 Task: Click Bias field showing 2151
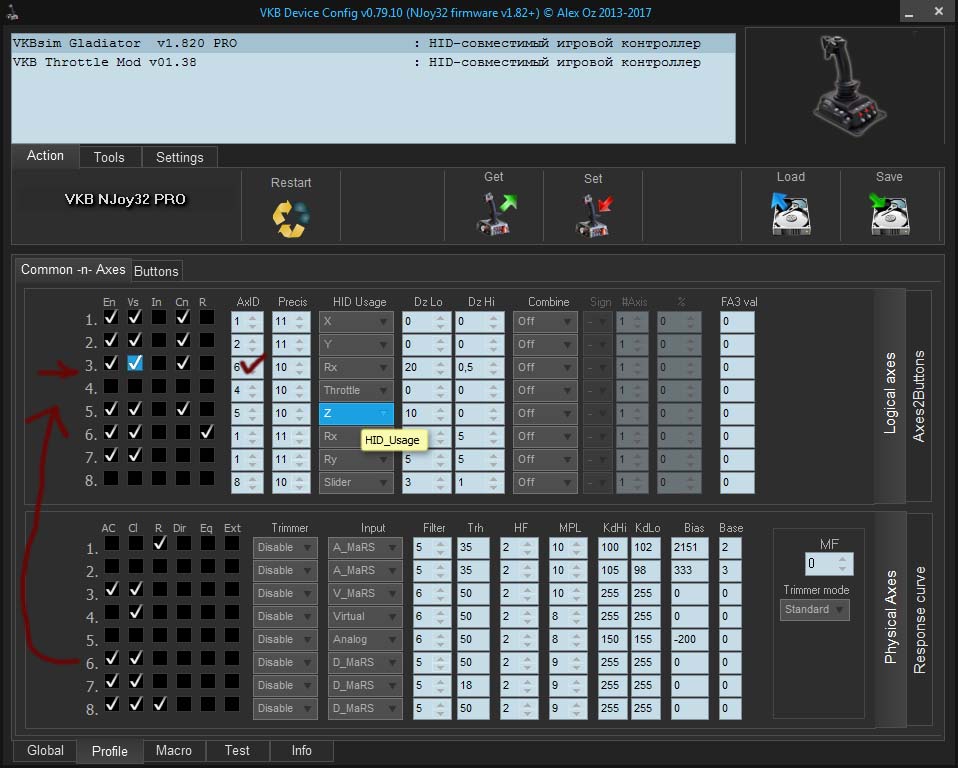pos(689,547)
